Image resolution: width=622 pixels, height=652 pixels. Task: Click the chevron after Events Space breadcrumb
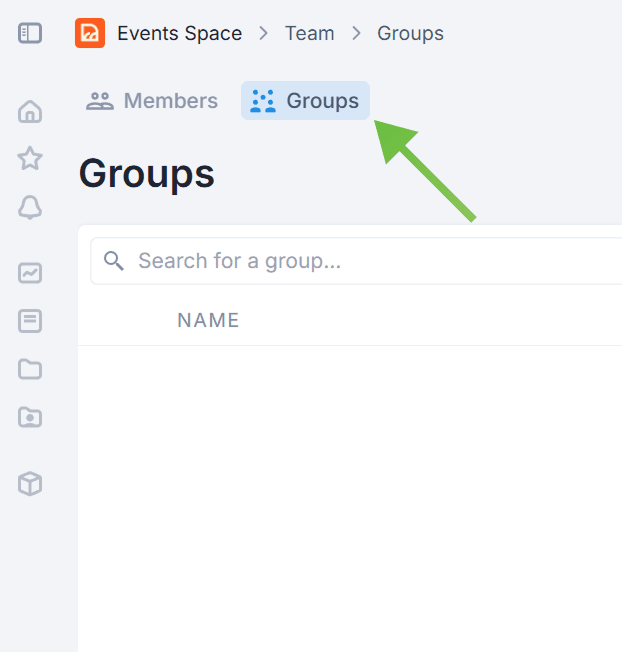click(x=264, y=33)
